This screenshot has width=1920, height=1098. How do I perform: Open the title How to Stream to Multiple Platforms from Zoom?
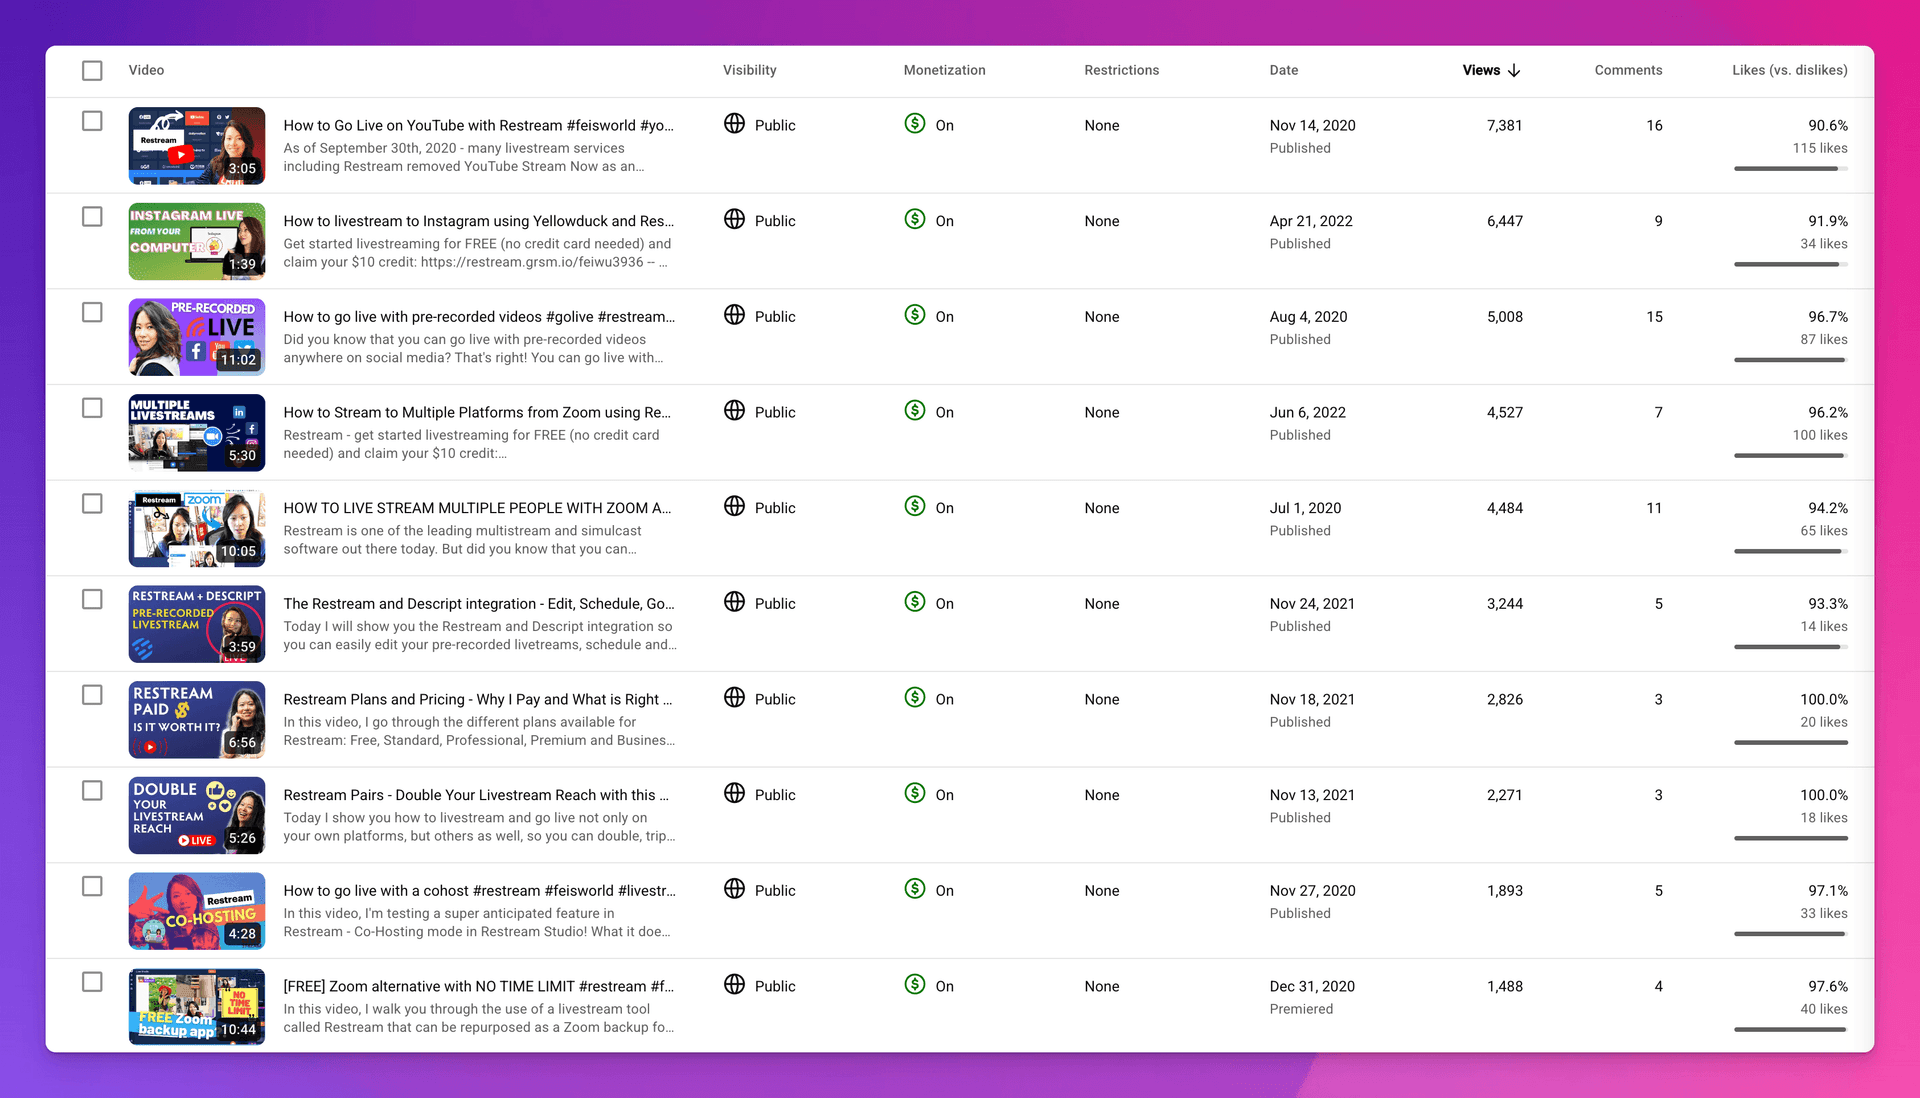pos(477,412)
